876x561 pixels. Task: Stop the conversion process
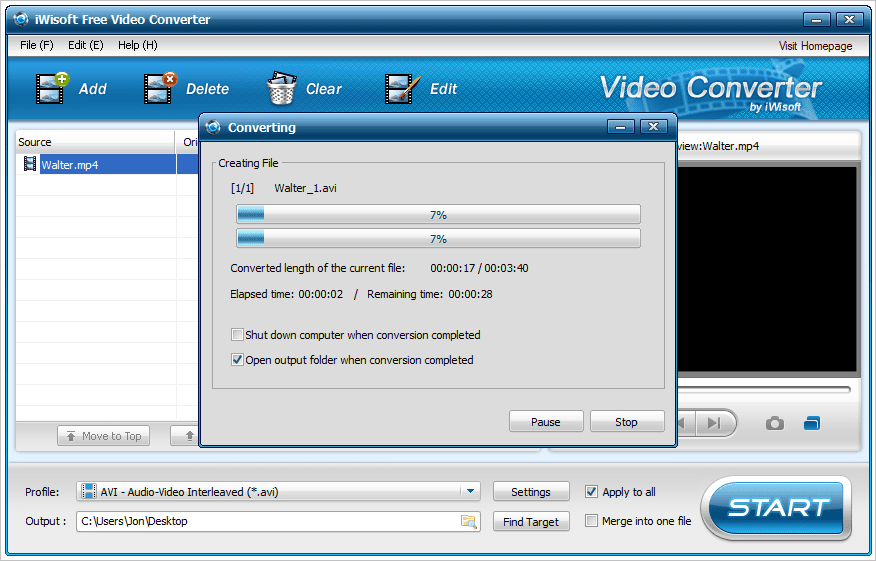(x=626, y=422)
